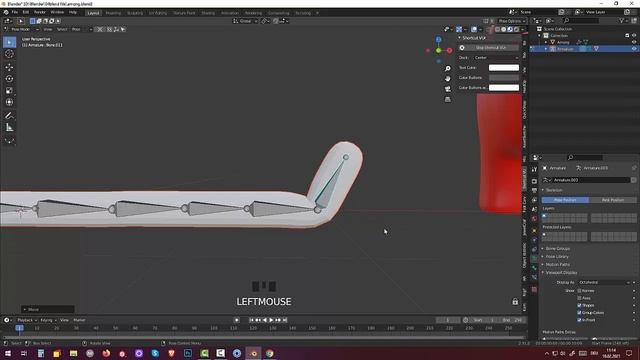The width and height of the screenshot is (640, 360).
Task: Toggle visibility of Collection in outliner
Action: coord(634,36)
